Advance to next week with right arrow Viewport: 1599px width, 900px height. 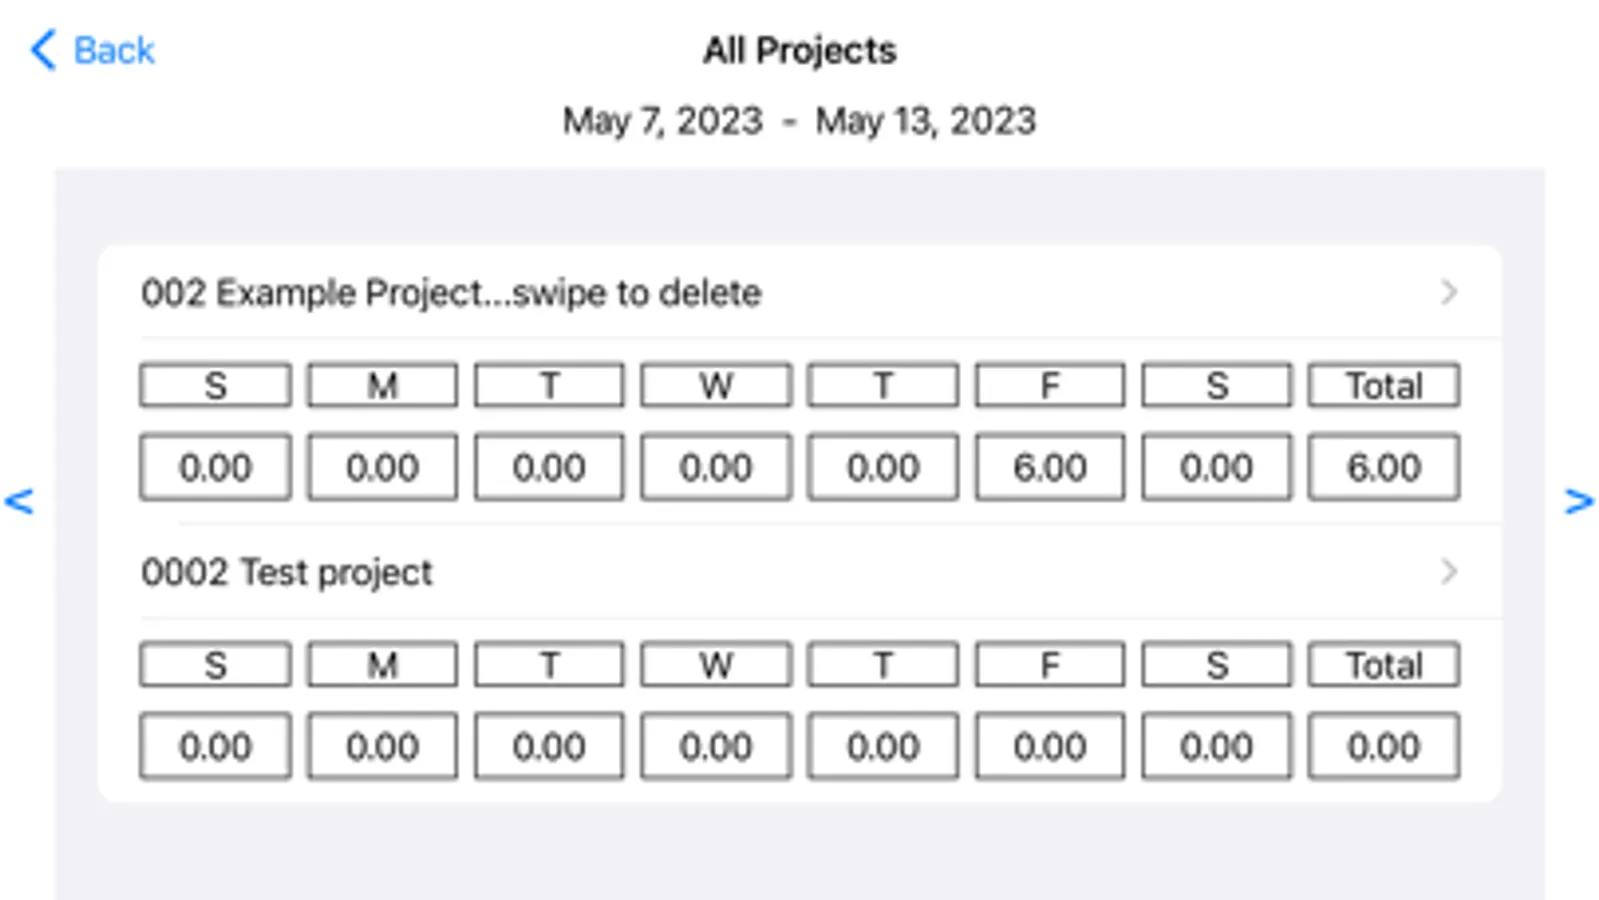1578,501
